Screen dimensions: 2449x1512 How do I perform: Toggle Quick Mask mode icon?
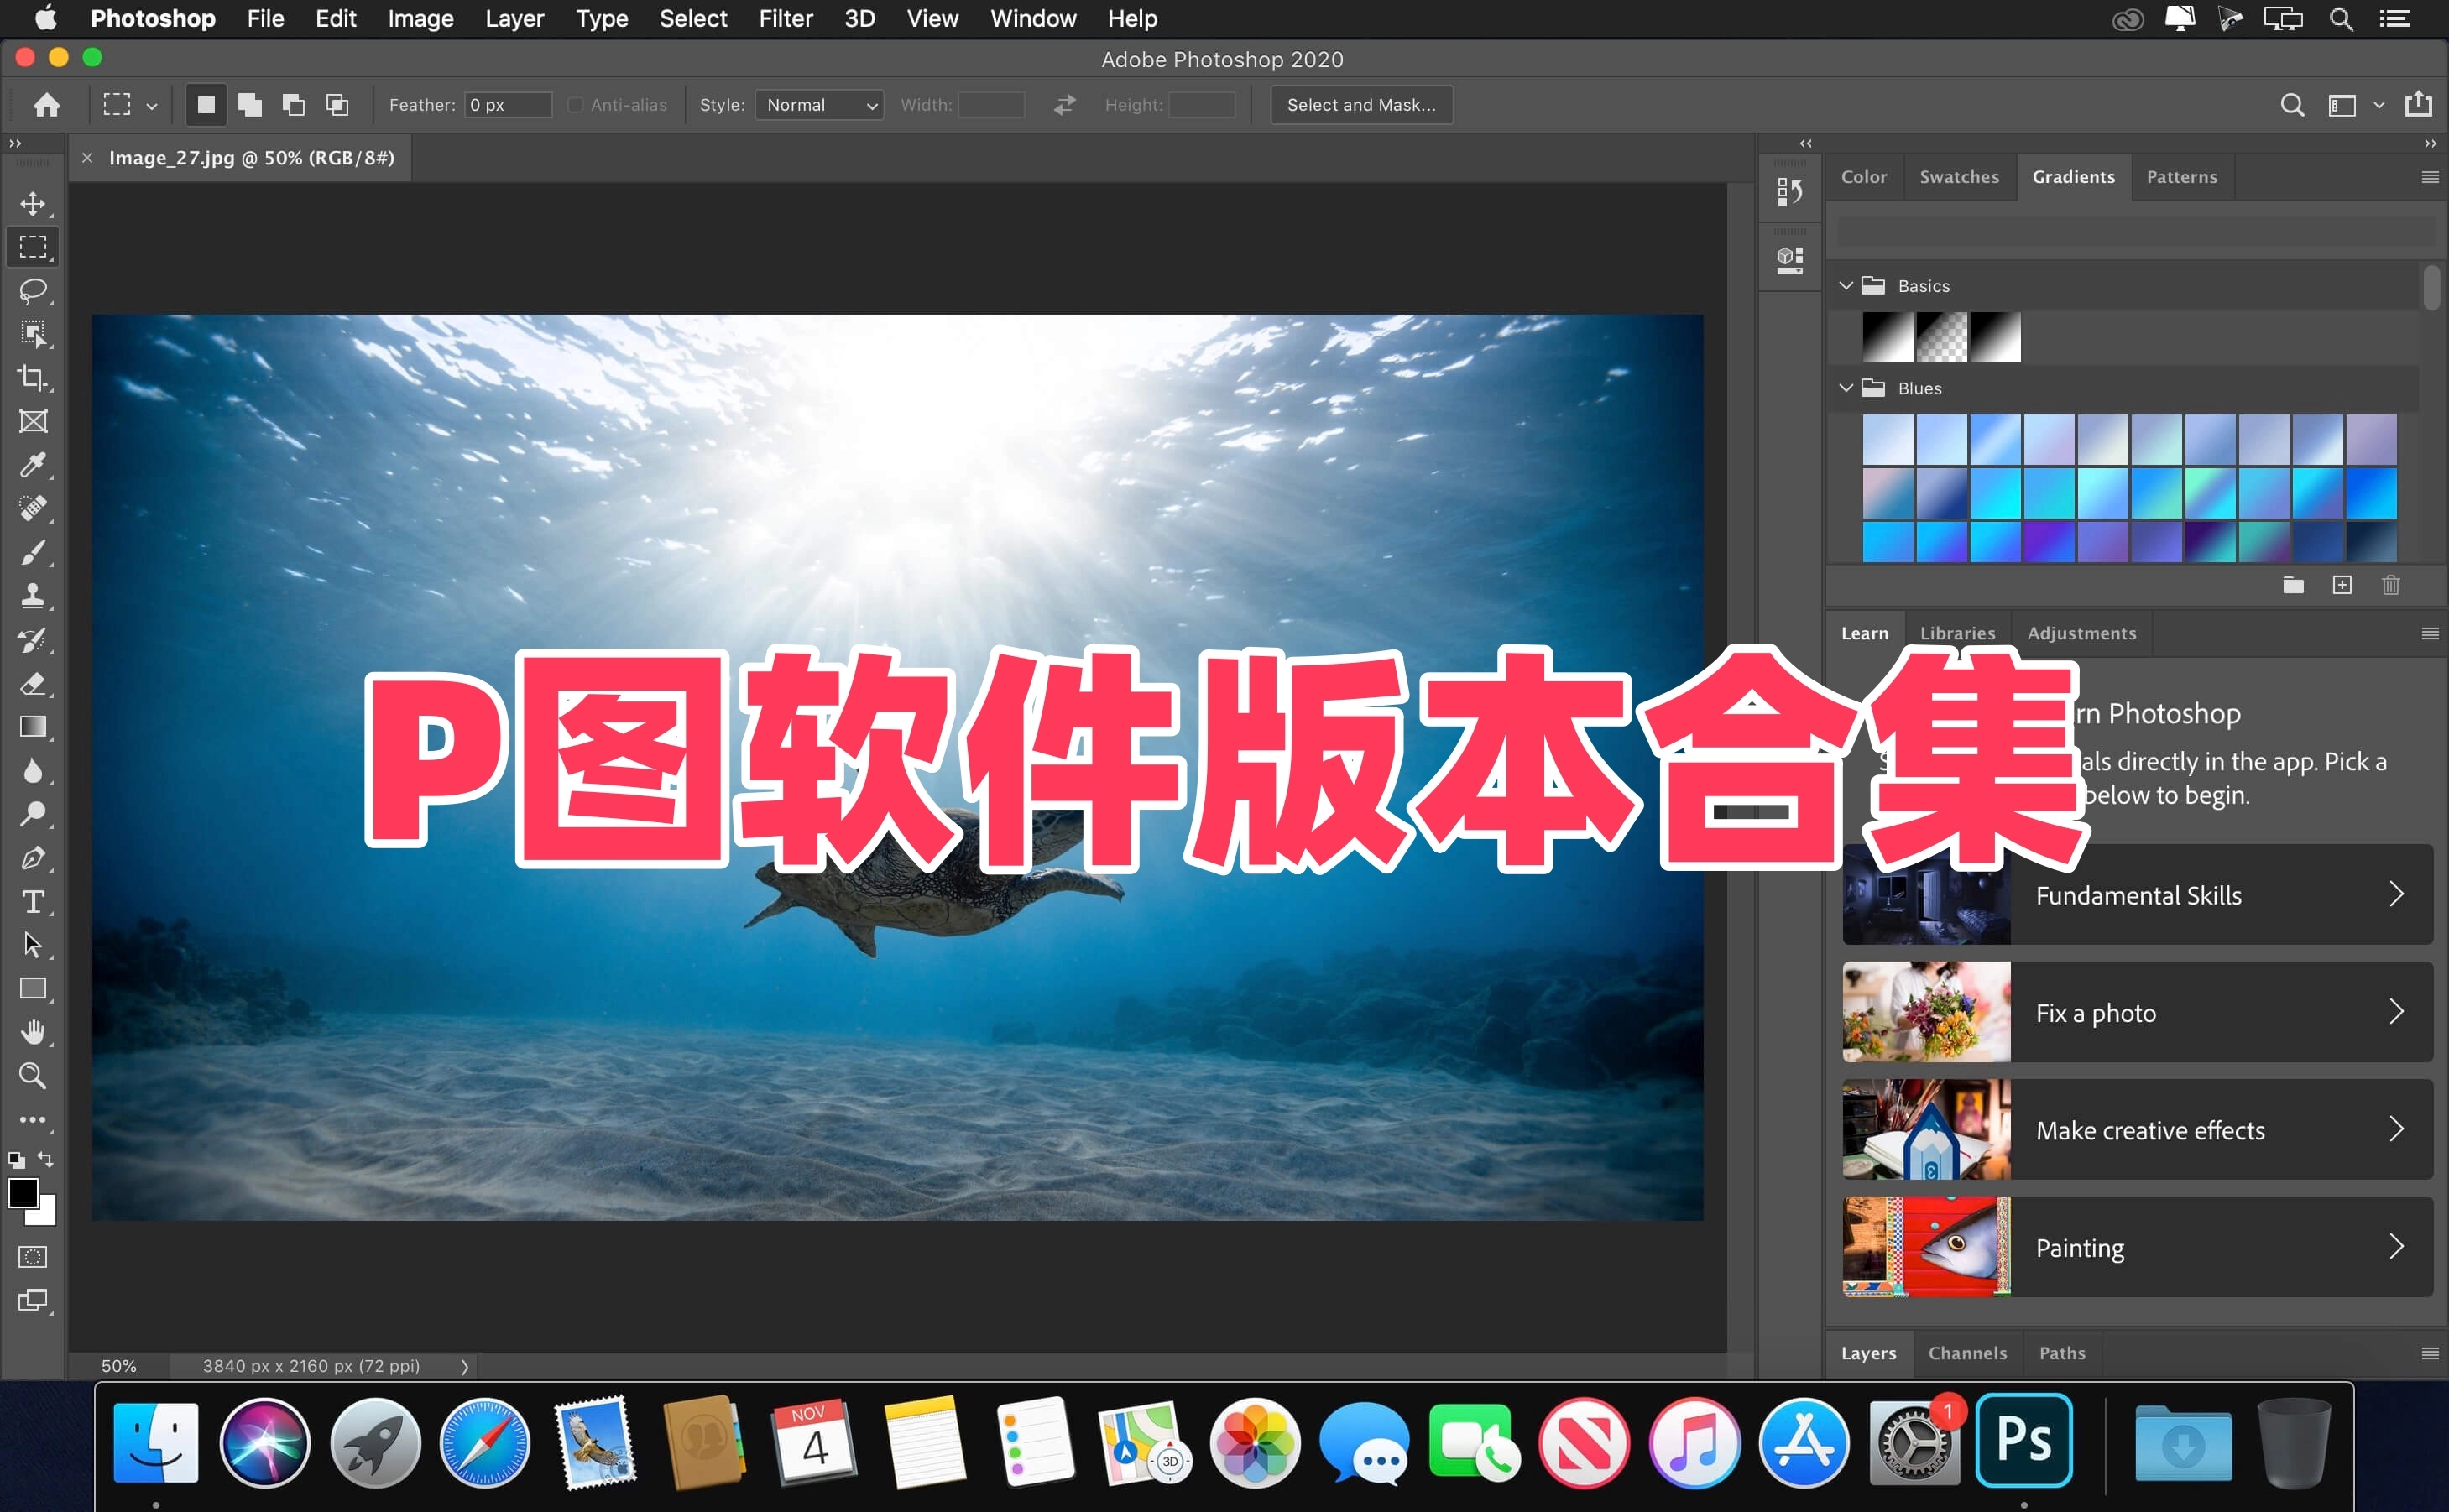click(x=33, y=1257)
